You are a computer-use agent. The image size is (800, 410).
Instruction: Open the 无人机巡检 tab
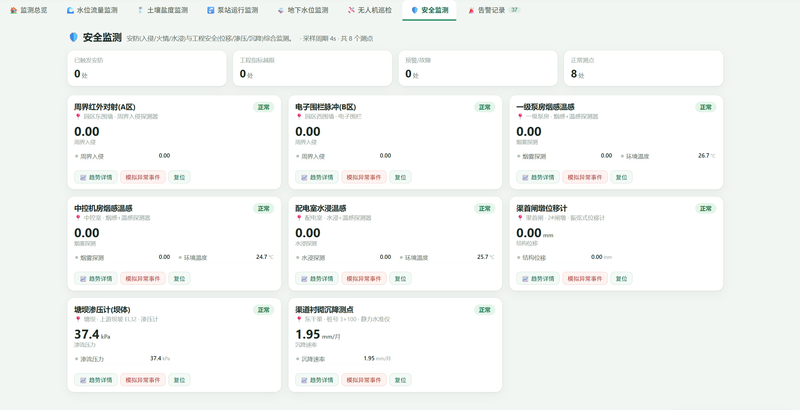pyautogui.click(x=370, y=10)
